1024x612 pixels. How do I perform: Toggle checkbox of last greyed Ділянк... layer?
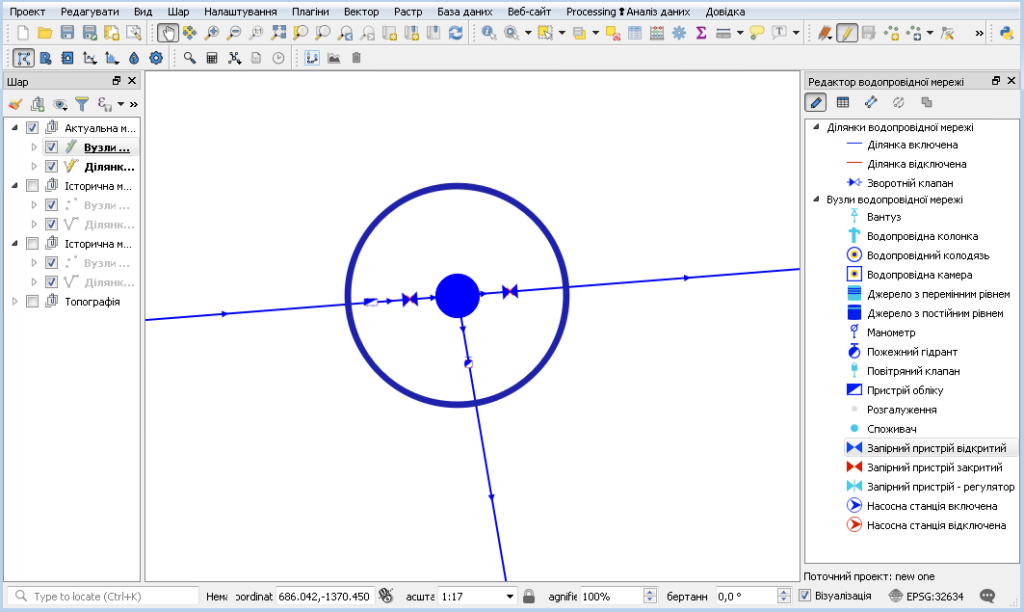52,282
